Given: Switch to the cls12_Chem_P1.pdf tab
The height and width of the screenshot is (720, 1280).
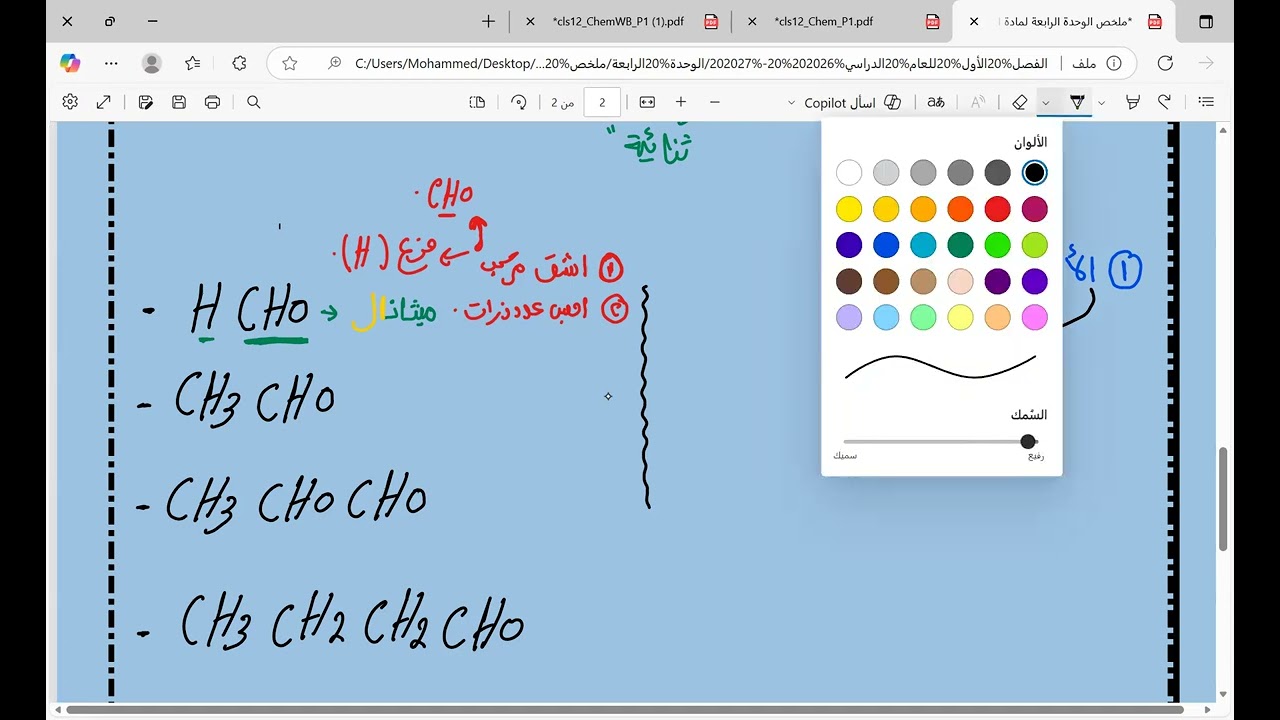Looking at the screenshot, I should point(840,21).
